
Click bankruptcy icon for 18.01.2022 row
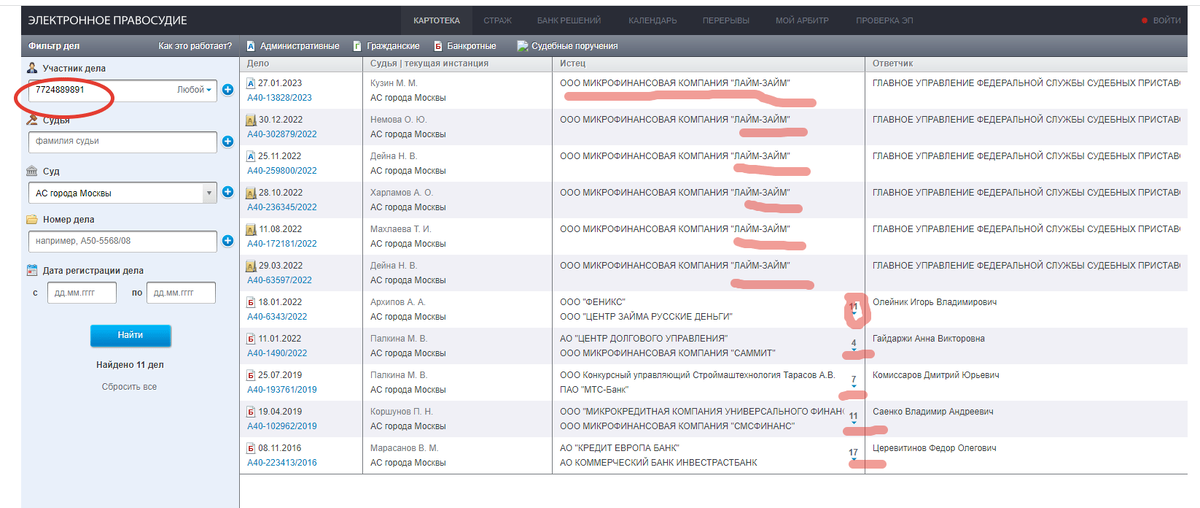coord(251,302)
